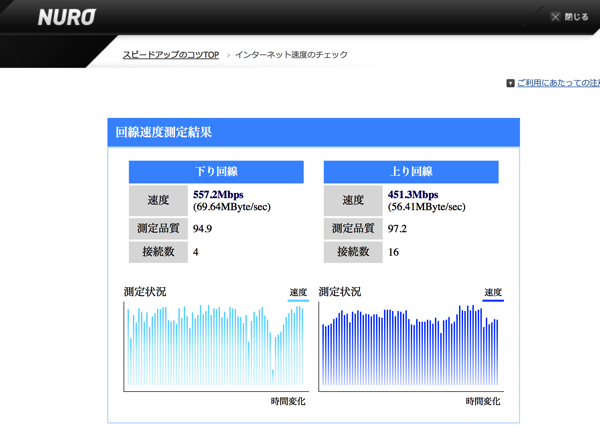Click the 451.3Mbps upload speed value
The height and width of the screenshot is (439, 600).
click(413, 195)
